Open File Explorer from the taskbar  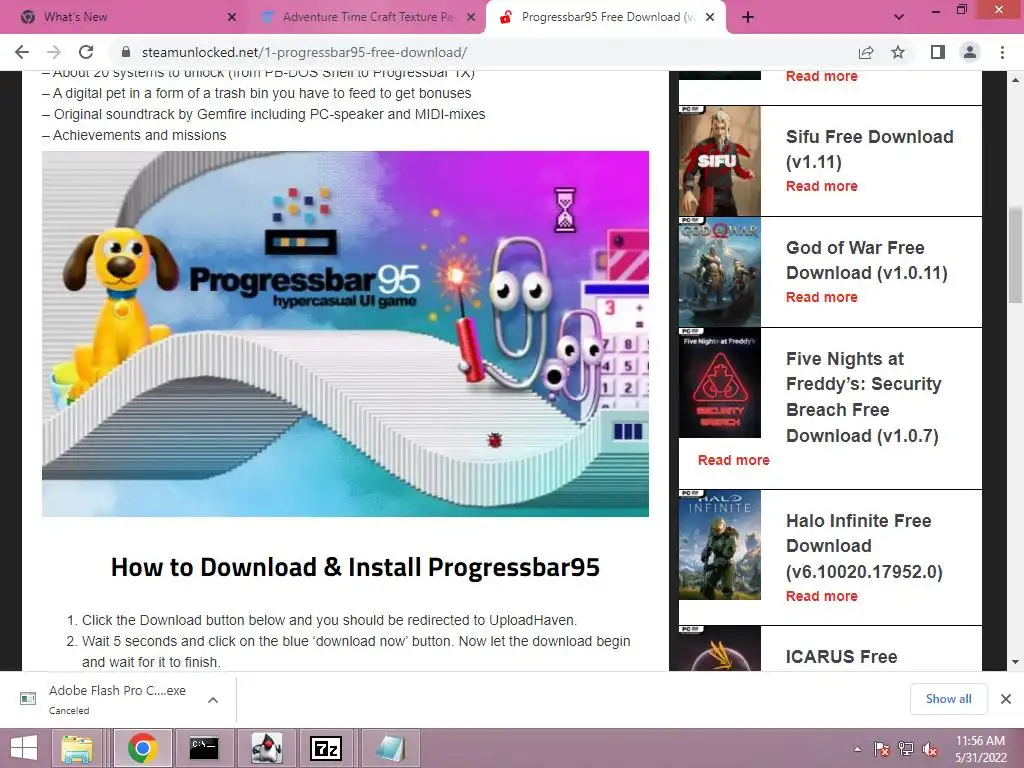[77, 748]
